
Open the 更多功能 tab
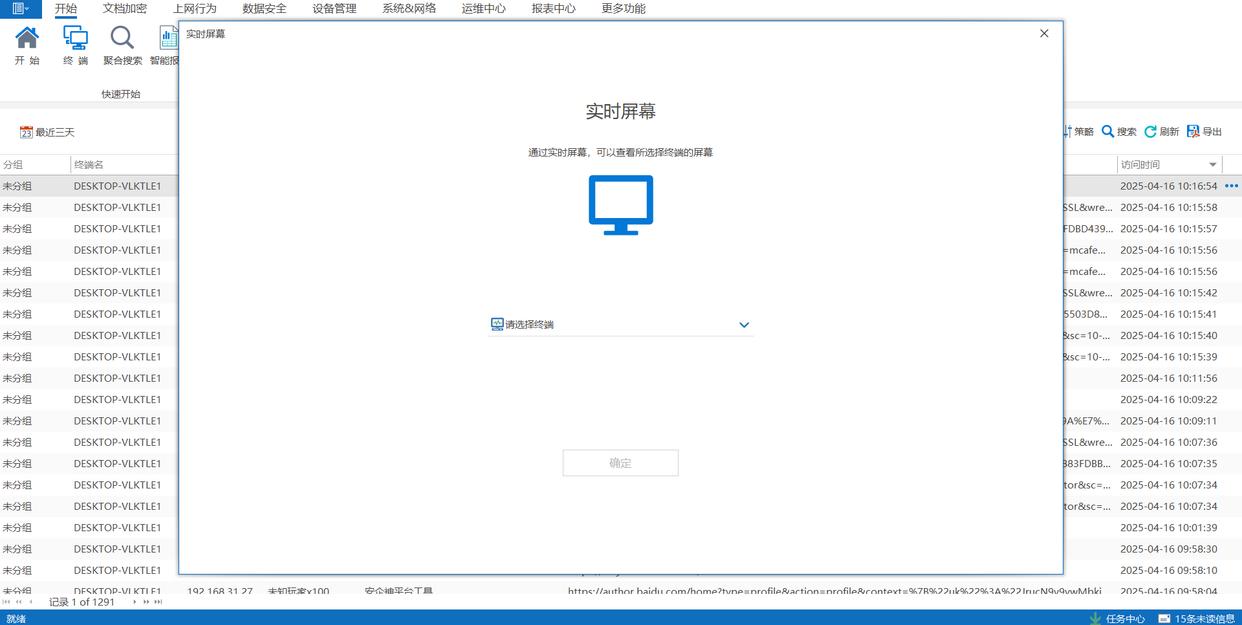623,8
